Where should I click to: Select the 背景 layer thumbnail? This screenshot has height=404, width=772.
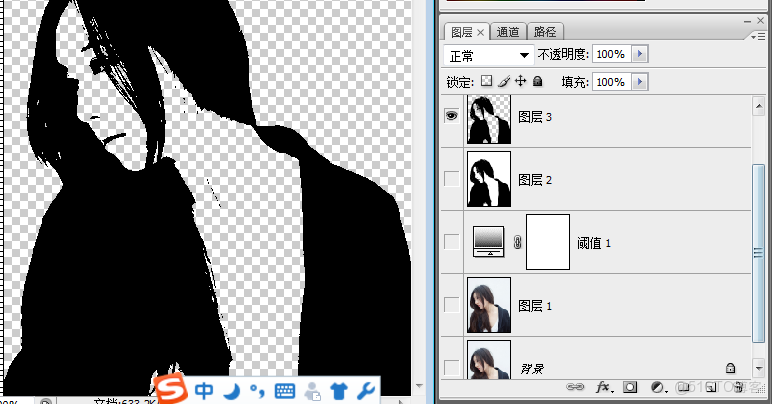click(x=489, y=360)
